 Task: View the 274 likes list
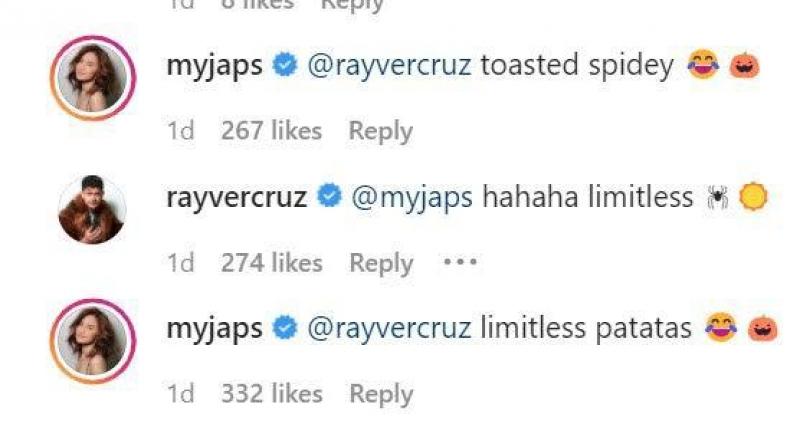[272, 263]
